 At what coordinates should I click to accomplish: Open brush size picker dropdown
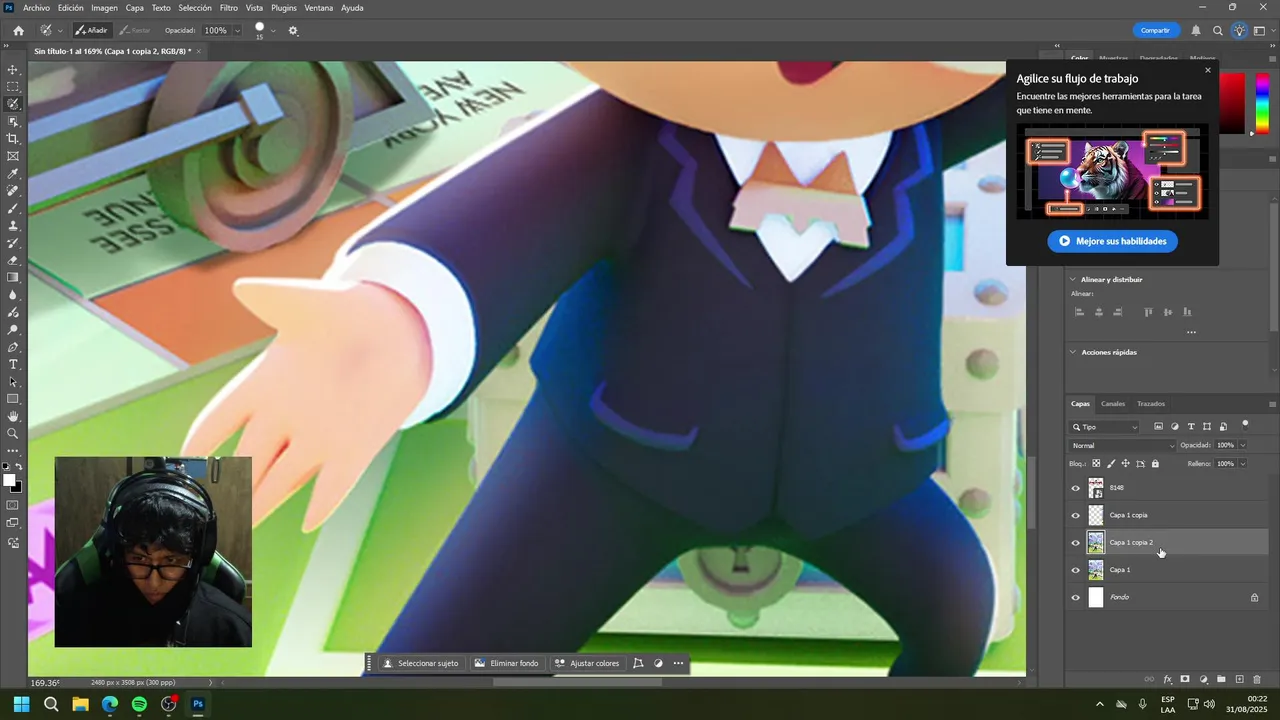pyautogui.click(x=273, y=31)
